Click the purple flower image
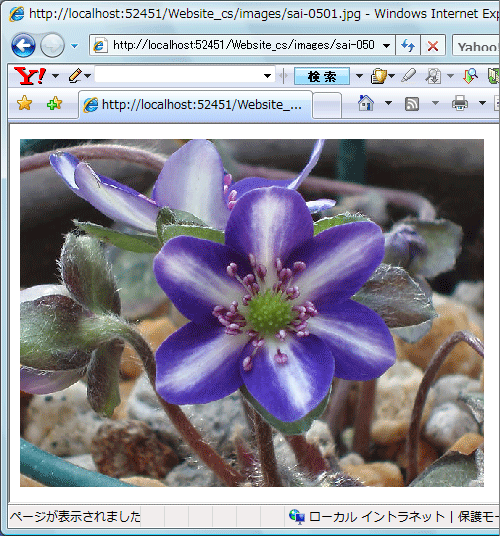 coord(252,312)
